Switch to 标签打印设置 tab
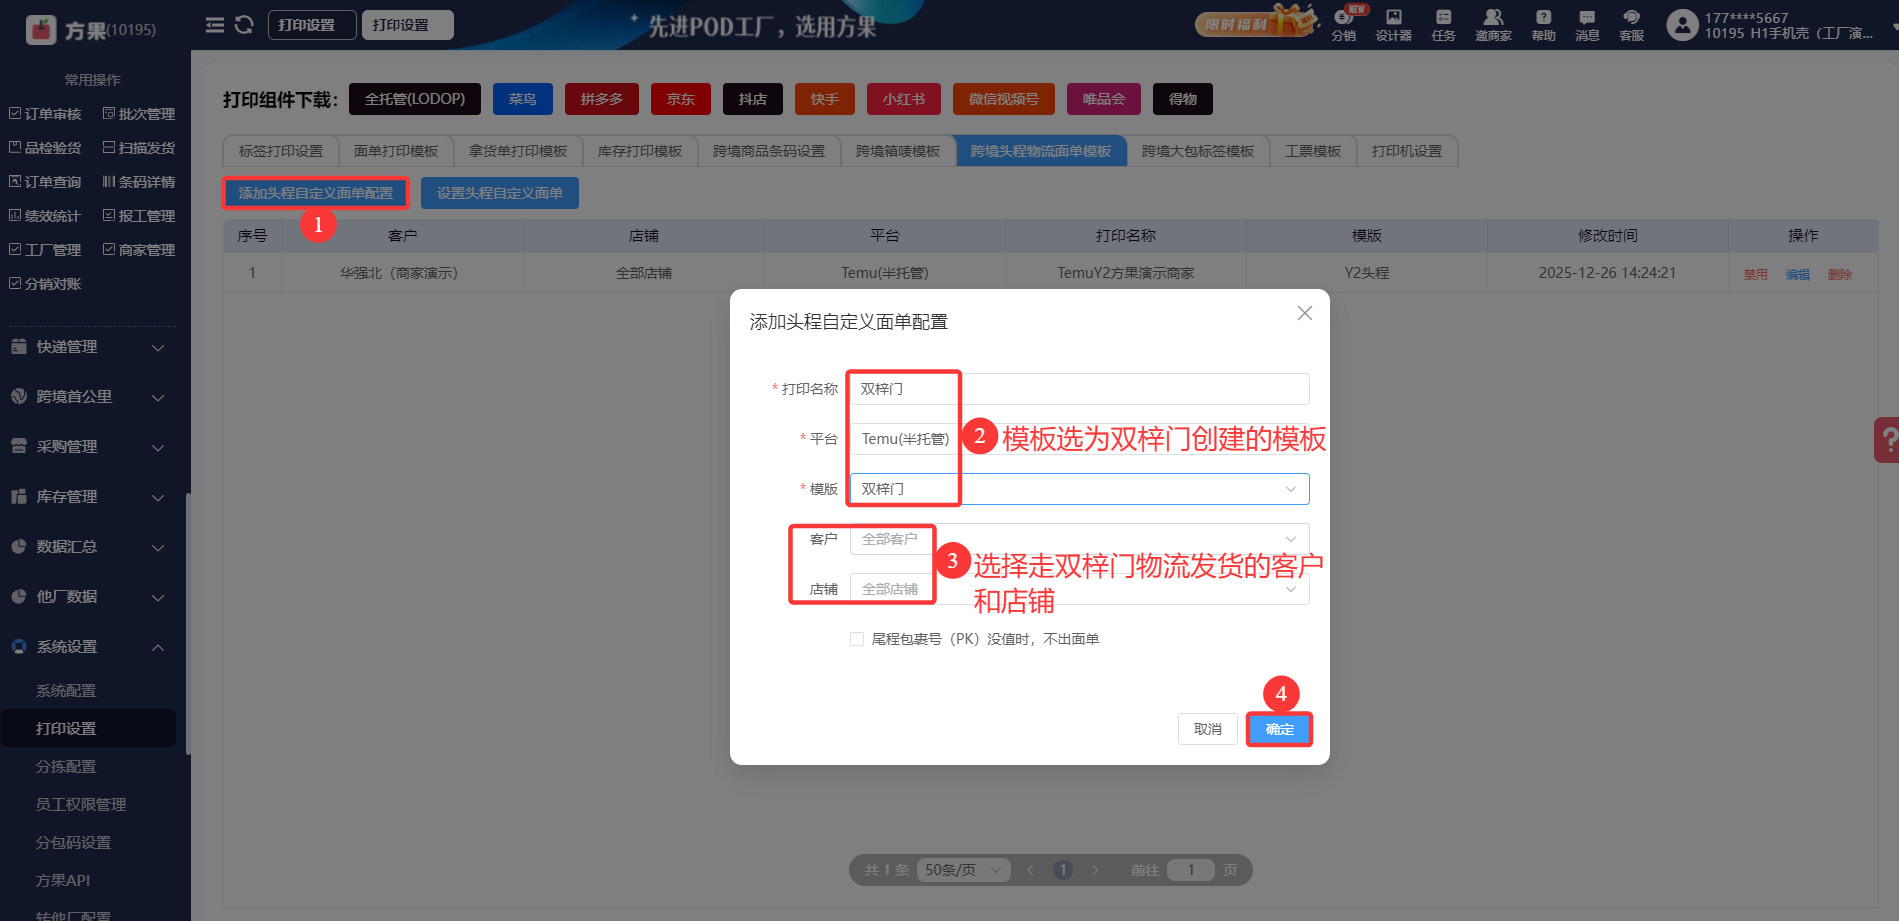The height and width of the screenshot is (921, 1899). [280, 151]
